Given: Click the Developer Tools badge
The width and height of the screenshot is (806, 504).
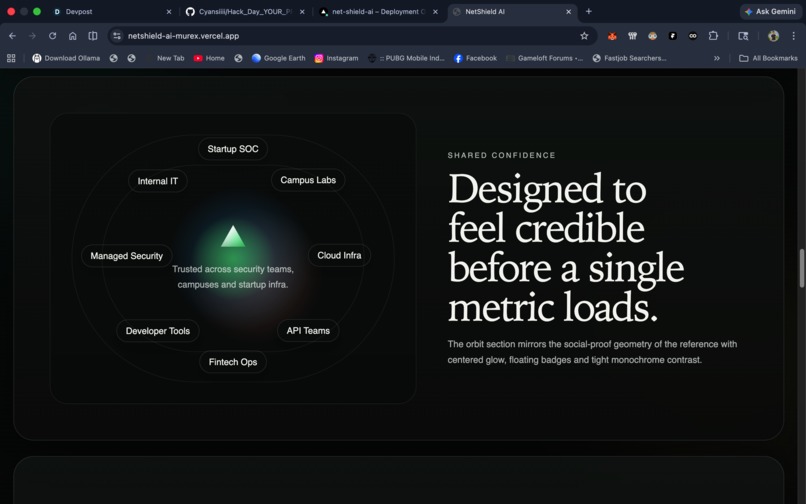Looking at the screenshot, I should coord(158,331).
